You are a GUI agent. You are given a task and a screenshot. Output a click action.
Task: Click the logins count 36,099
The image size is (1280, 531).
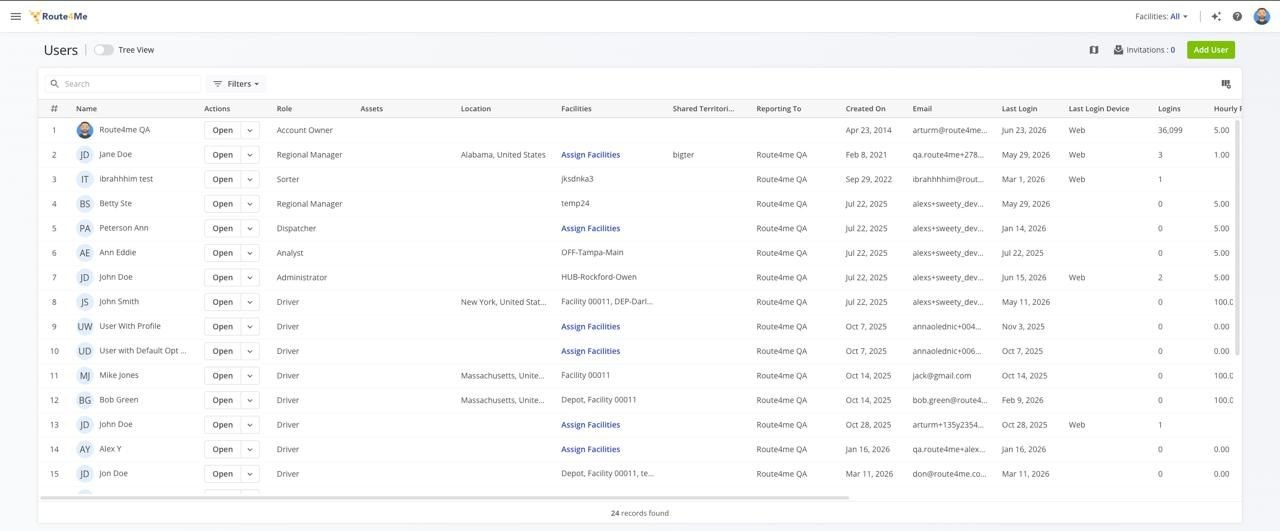(1170, 130)
